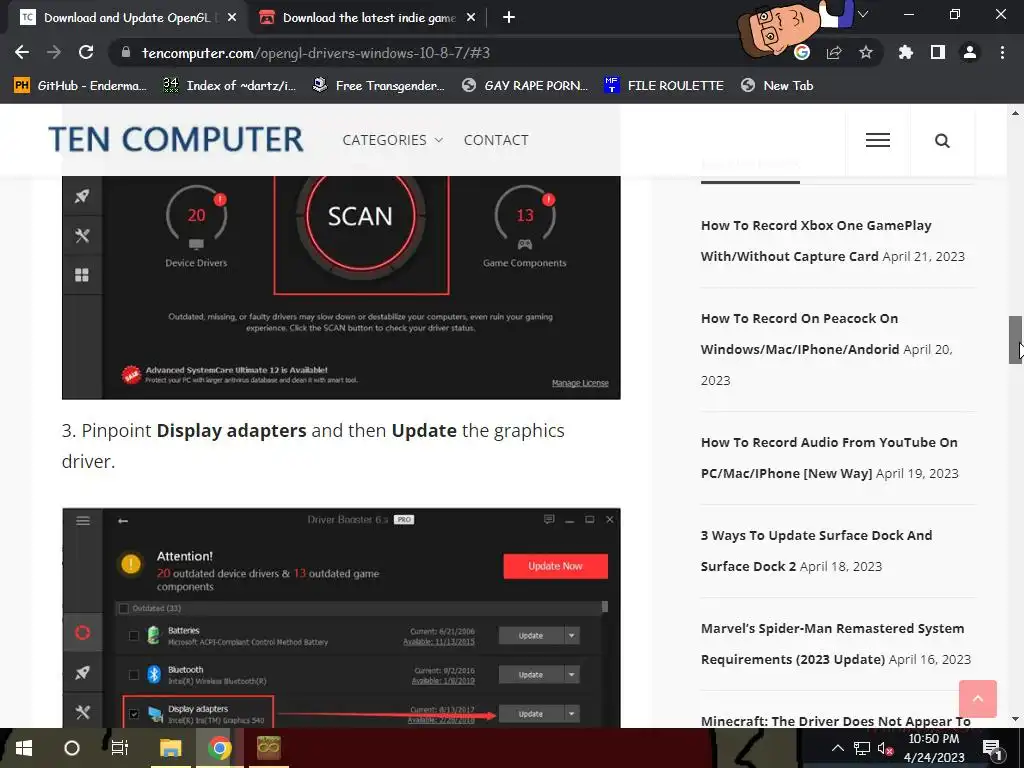The height and width of the screenshot is (768, 1024).
Task: Open How To Record Xbox One GamePlay article
Action: 816,240
